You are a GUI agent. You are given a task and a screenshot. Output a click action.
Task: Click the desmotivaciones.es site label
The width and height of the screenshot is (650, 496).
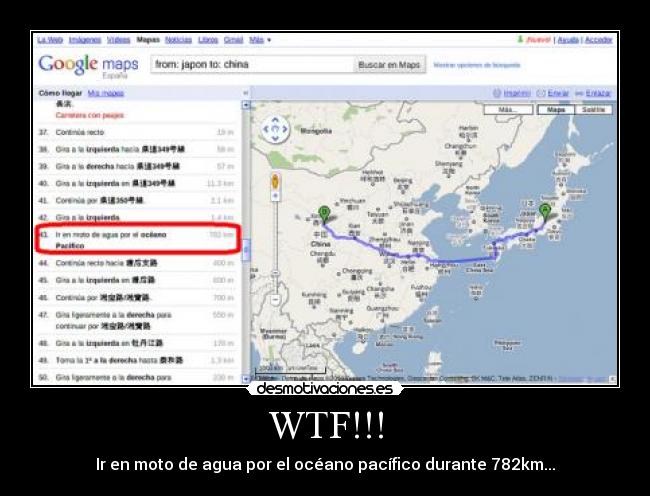[325, 389]
